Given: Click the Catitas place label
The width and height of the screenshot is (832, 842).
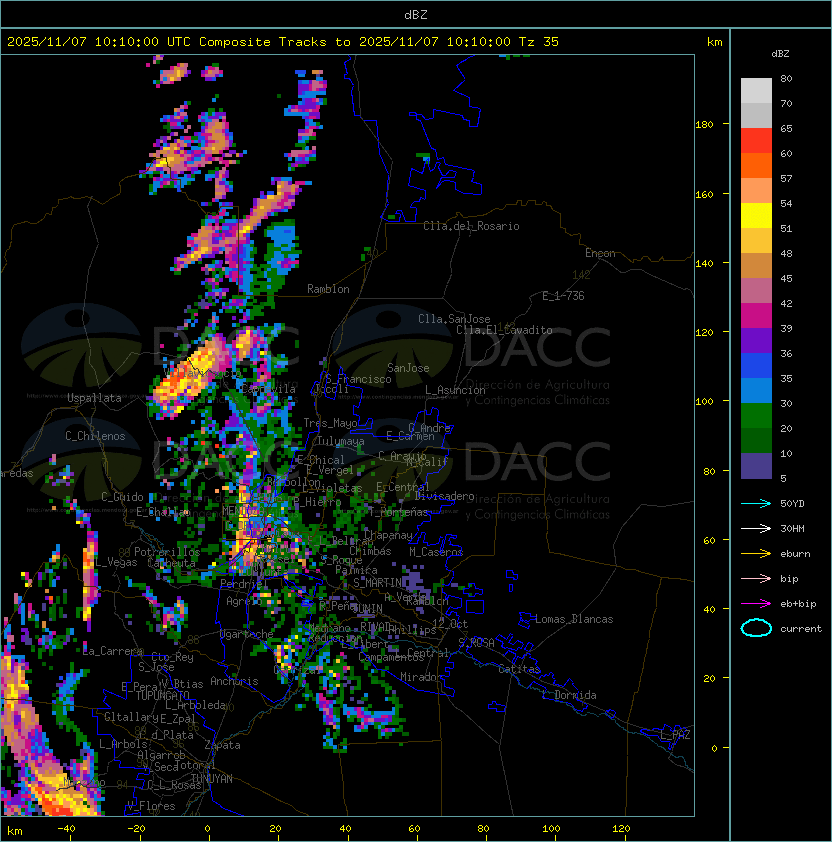Looking at the screenshot, I should point(519,669).
